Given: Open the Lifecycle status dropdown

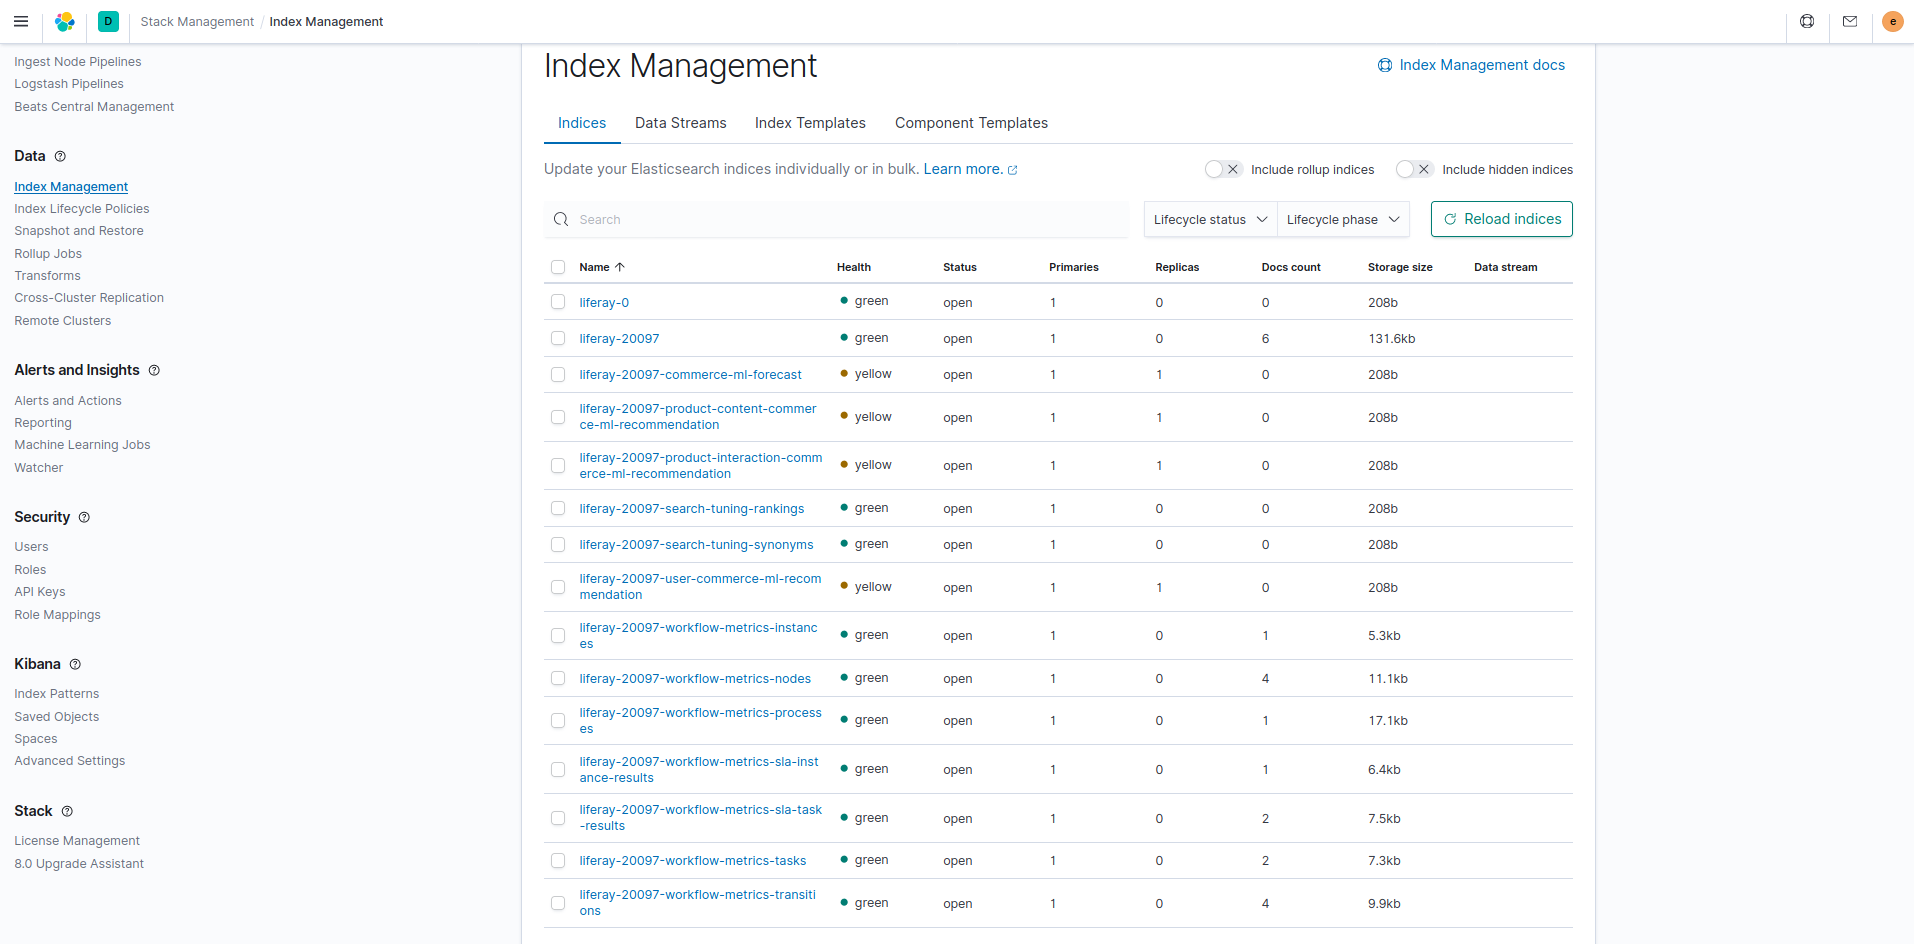Looking at the screenshot, I should pos(1210,219).
